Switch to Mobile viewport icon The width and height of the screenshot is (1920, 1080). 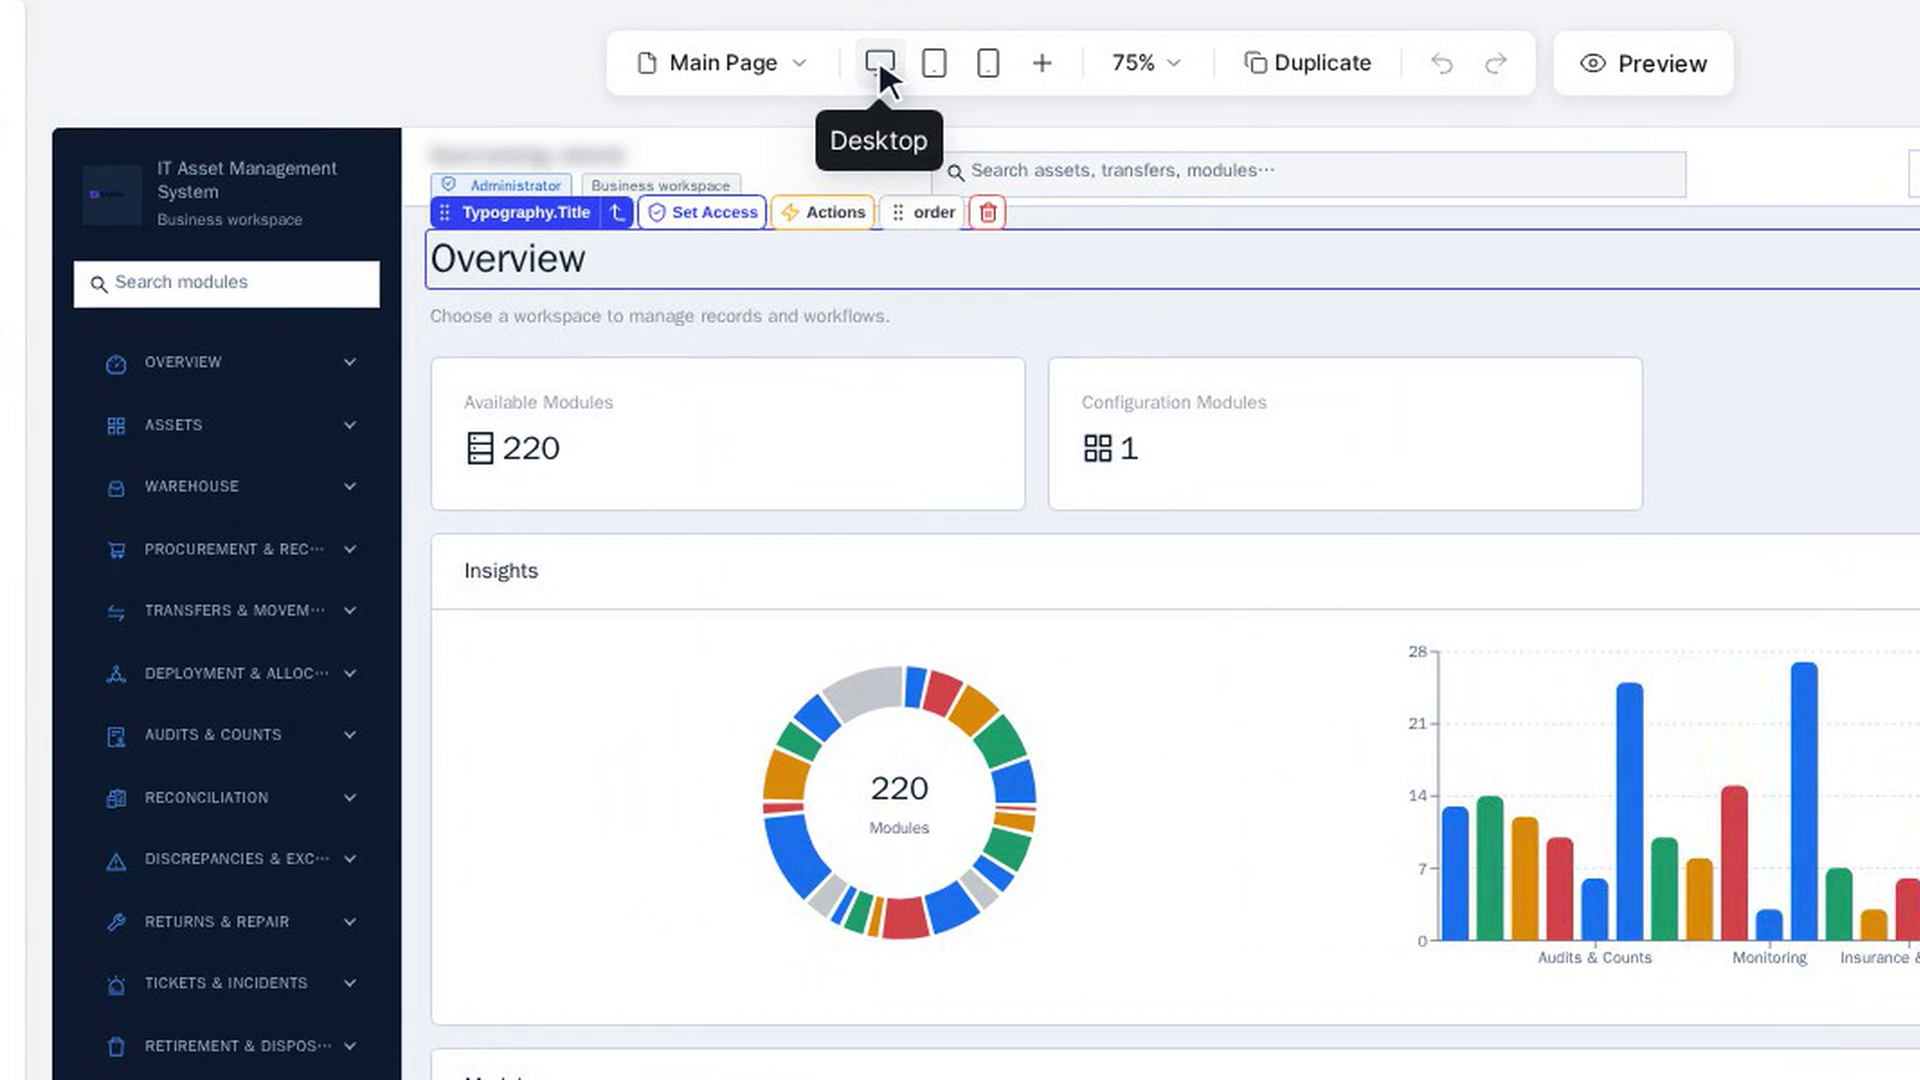pos(988,63)
